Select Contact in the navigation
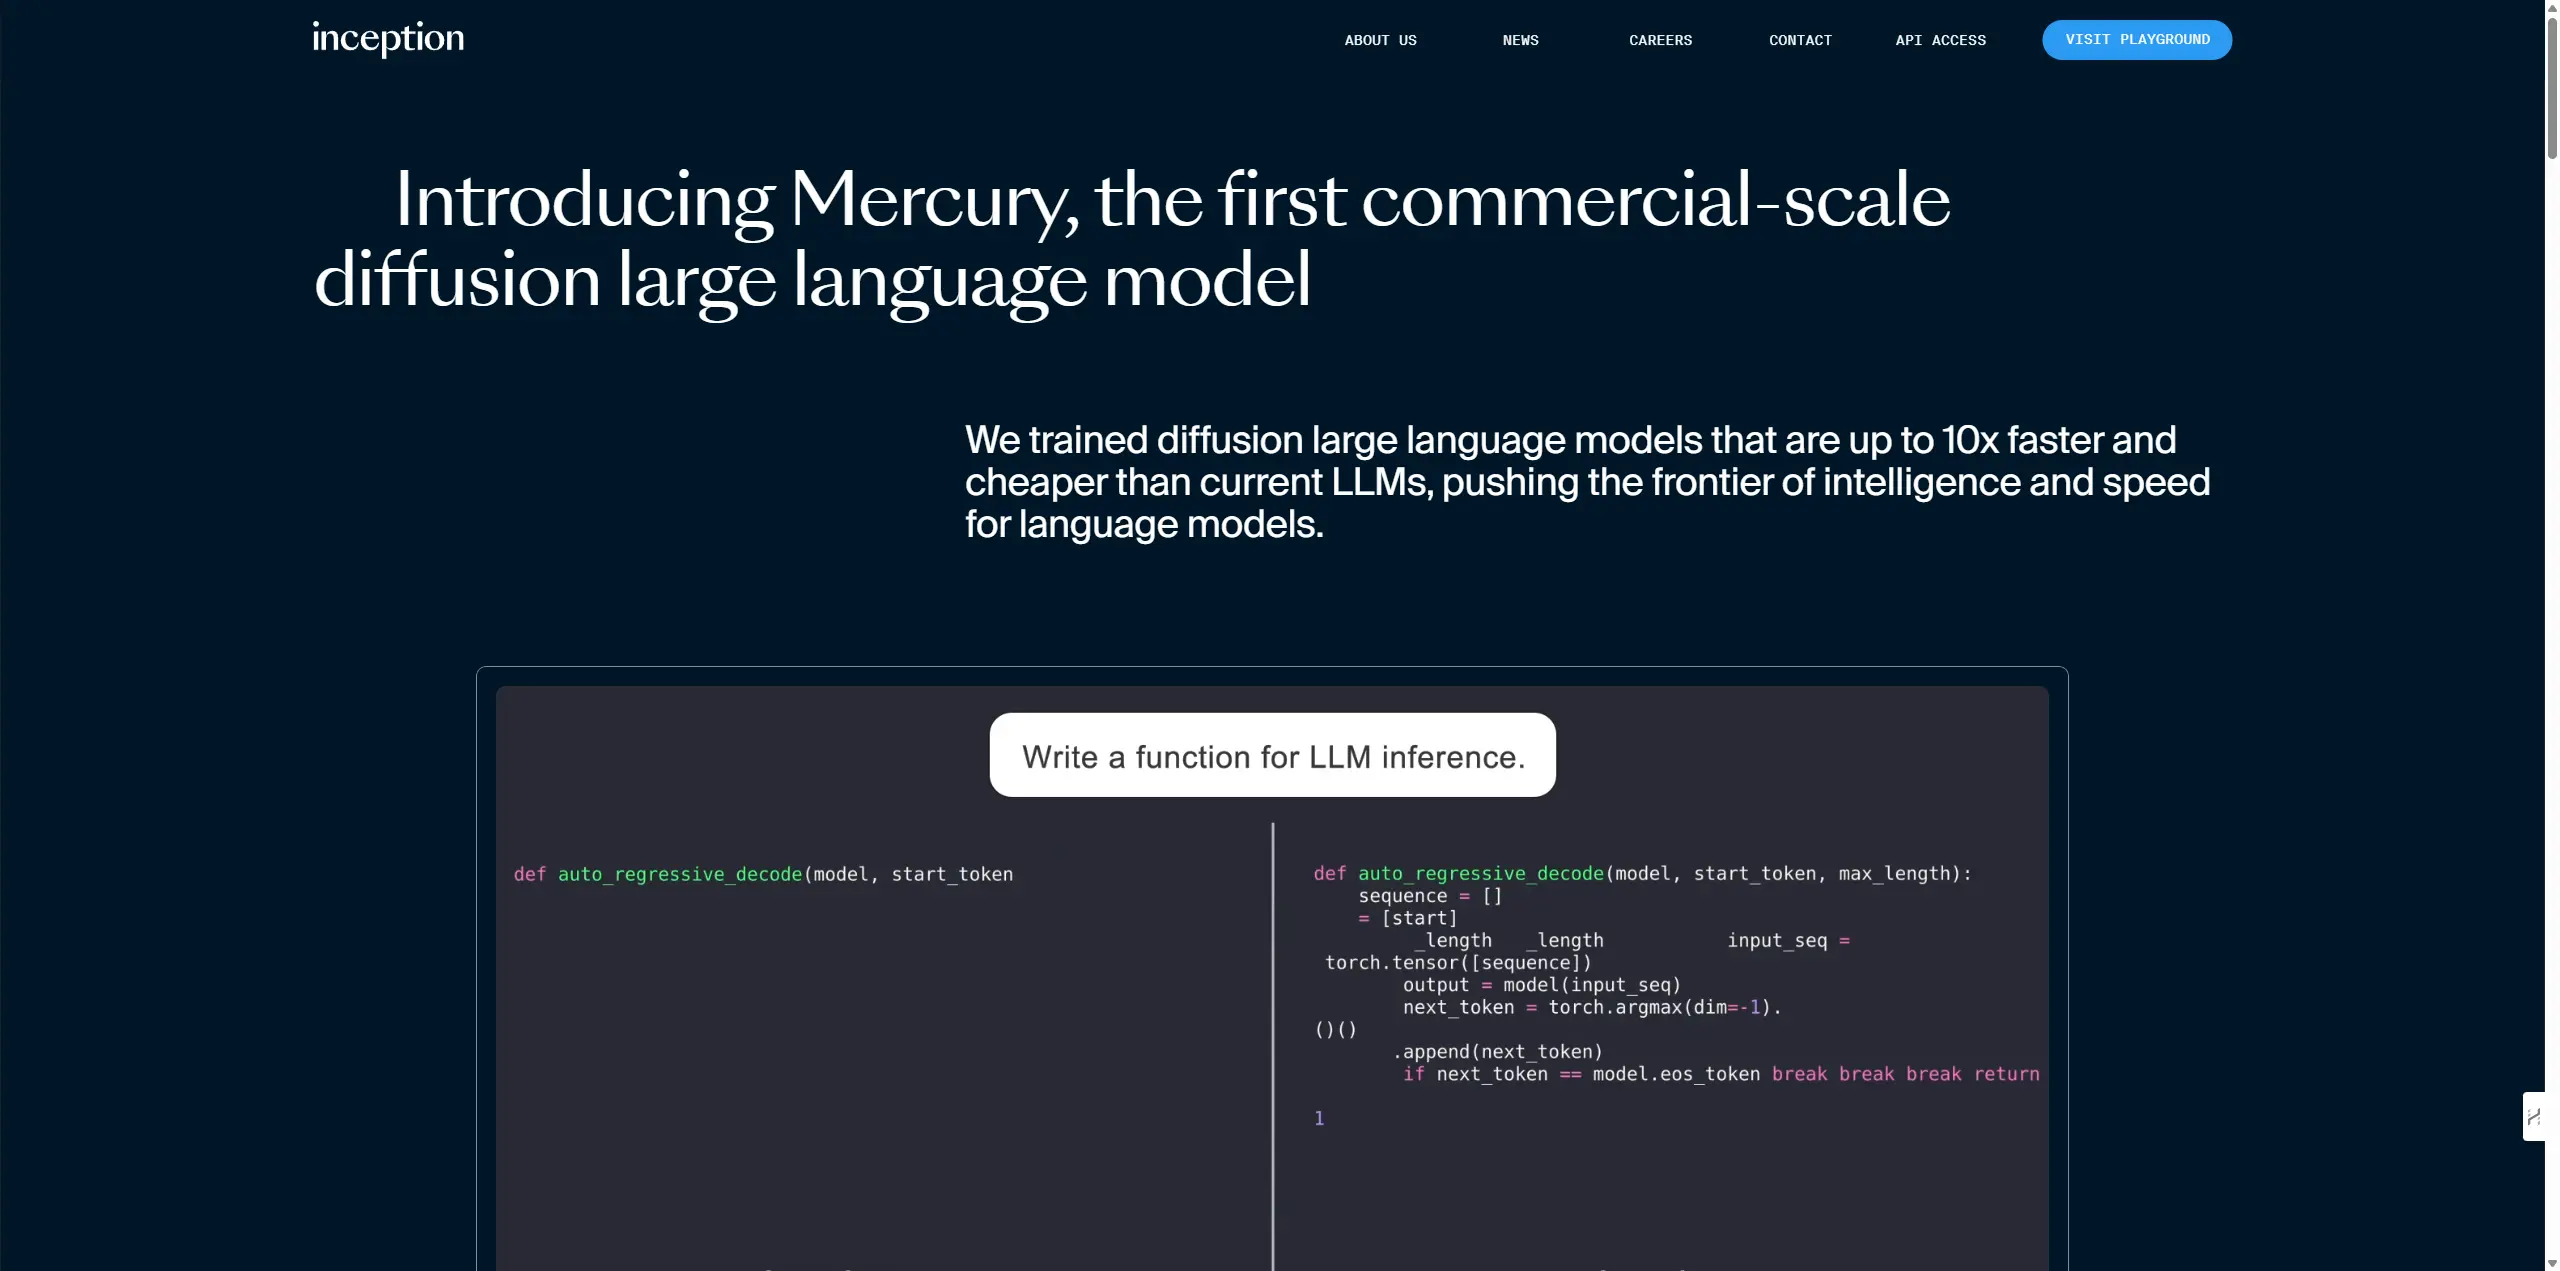The image size is (2560, 1271). [x=1800, y=40]
